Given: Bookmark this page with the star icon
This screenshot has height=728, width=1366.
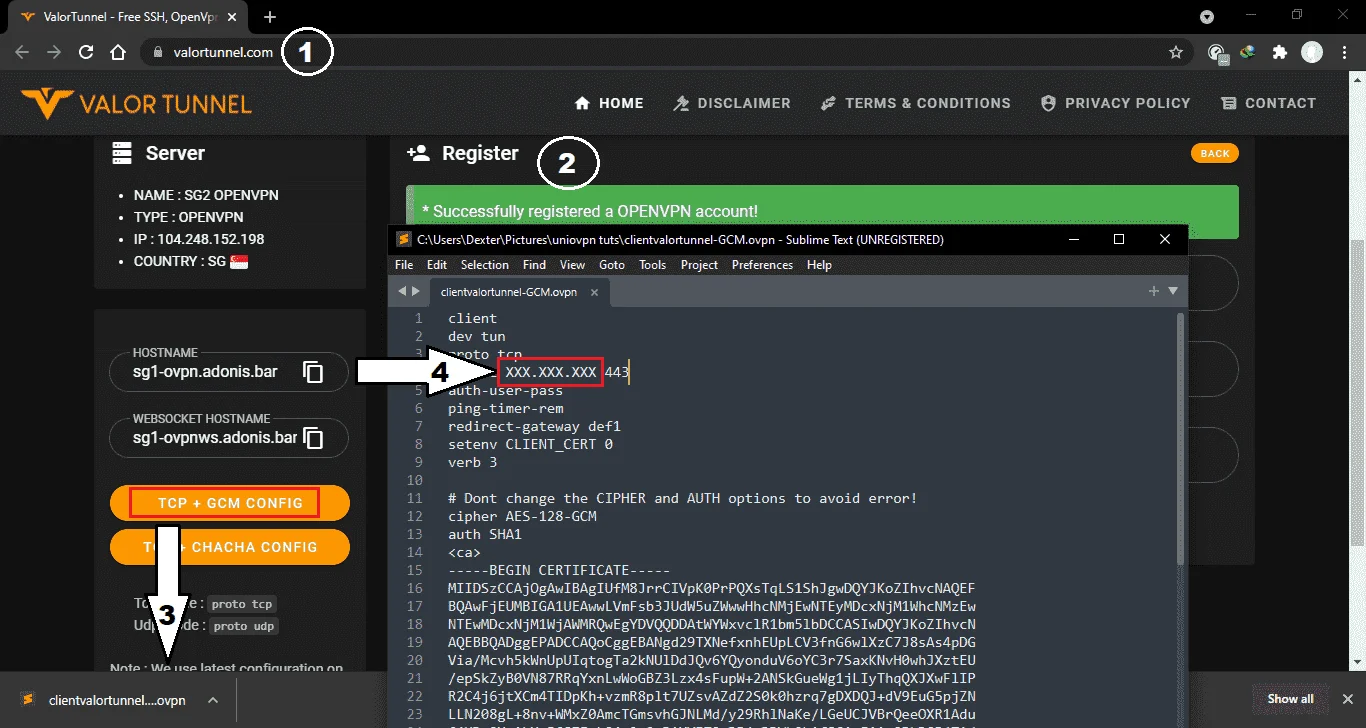Looking at the screenshot, I should click(1176, 53).
